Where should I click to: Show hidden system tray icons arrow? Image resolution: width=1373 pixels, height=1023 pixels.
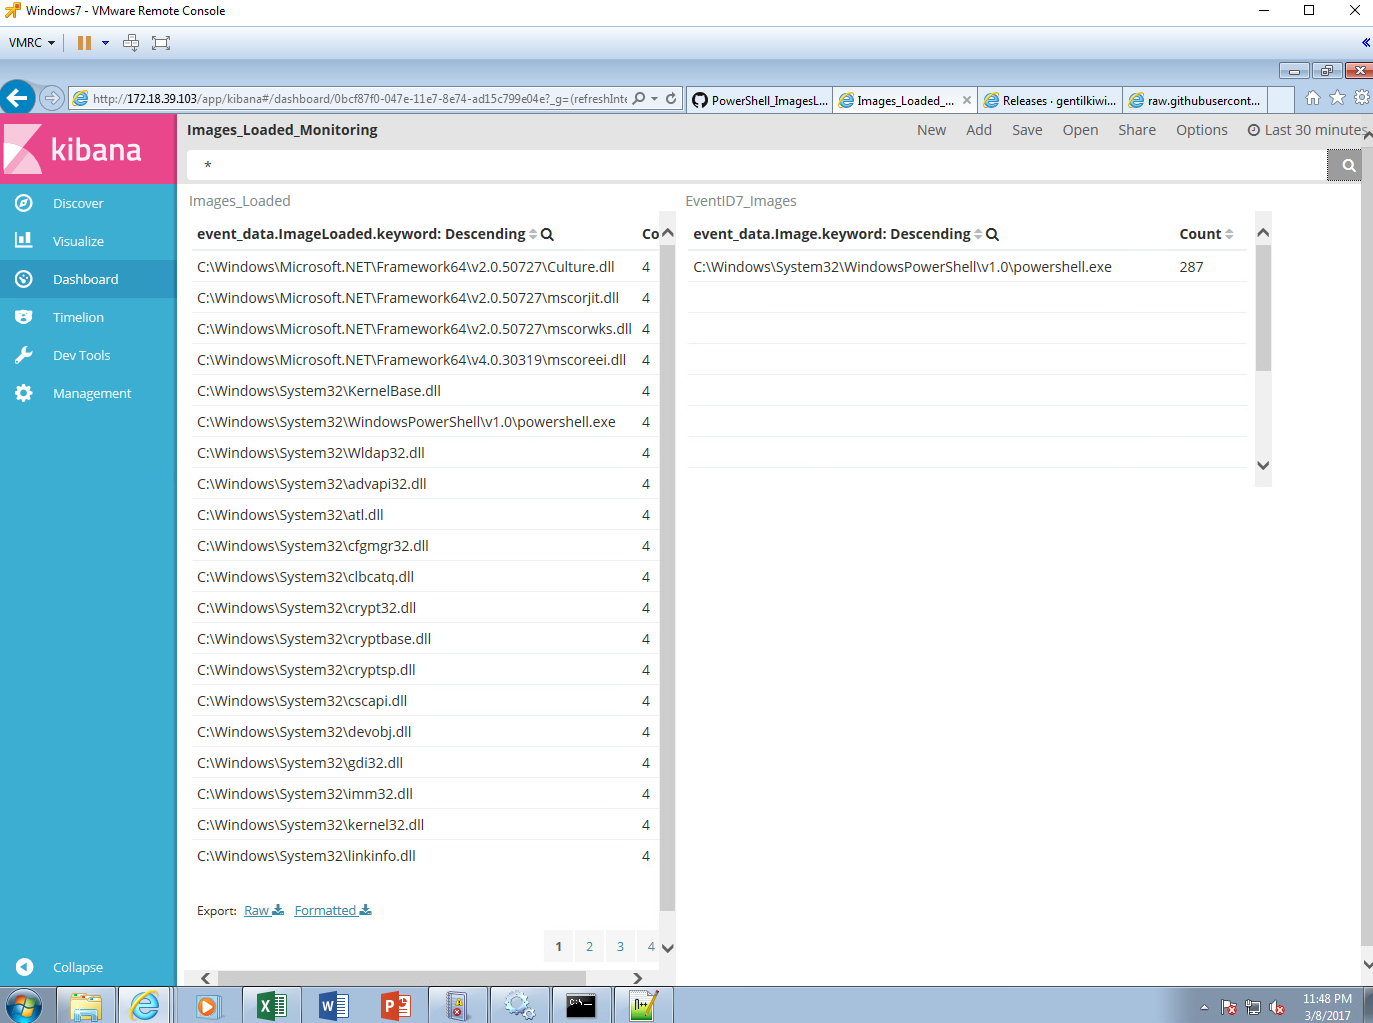coord(1204,1007)
